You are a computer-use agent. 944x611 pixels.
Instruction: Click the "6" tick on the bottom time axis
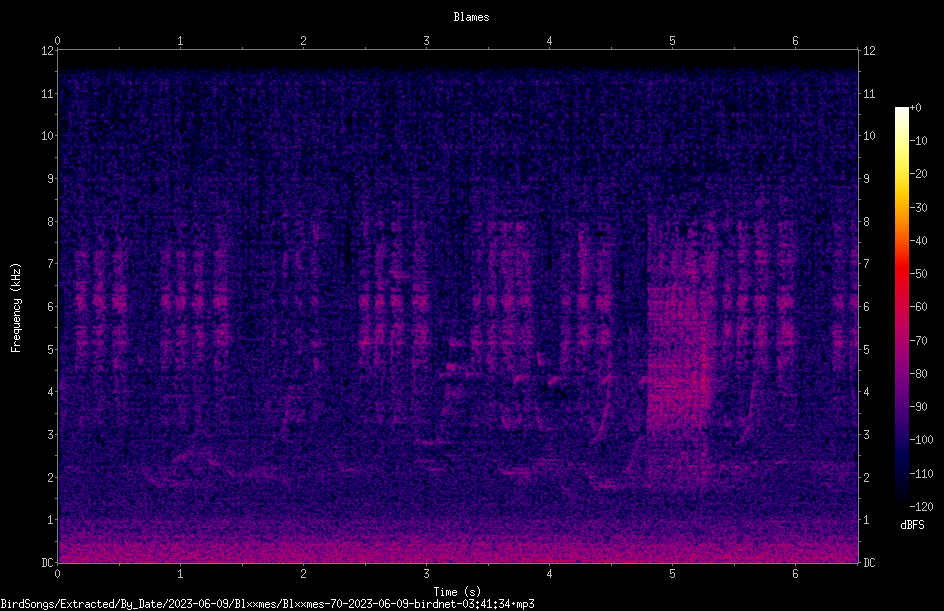click(795, 574)
